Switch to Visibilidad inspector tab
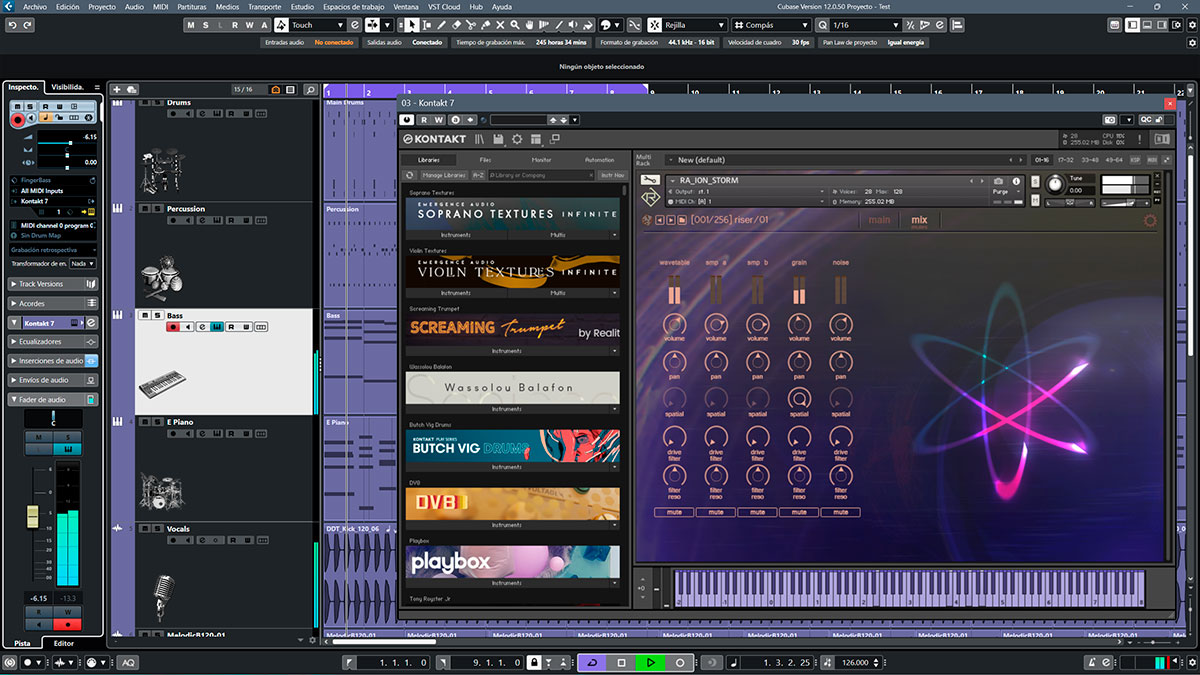 (x=69, y=87)
